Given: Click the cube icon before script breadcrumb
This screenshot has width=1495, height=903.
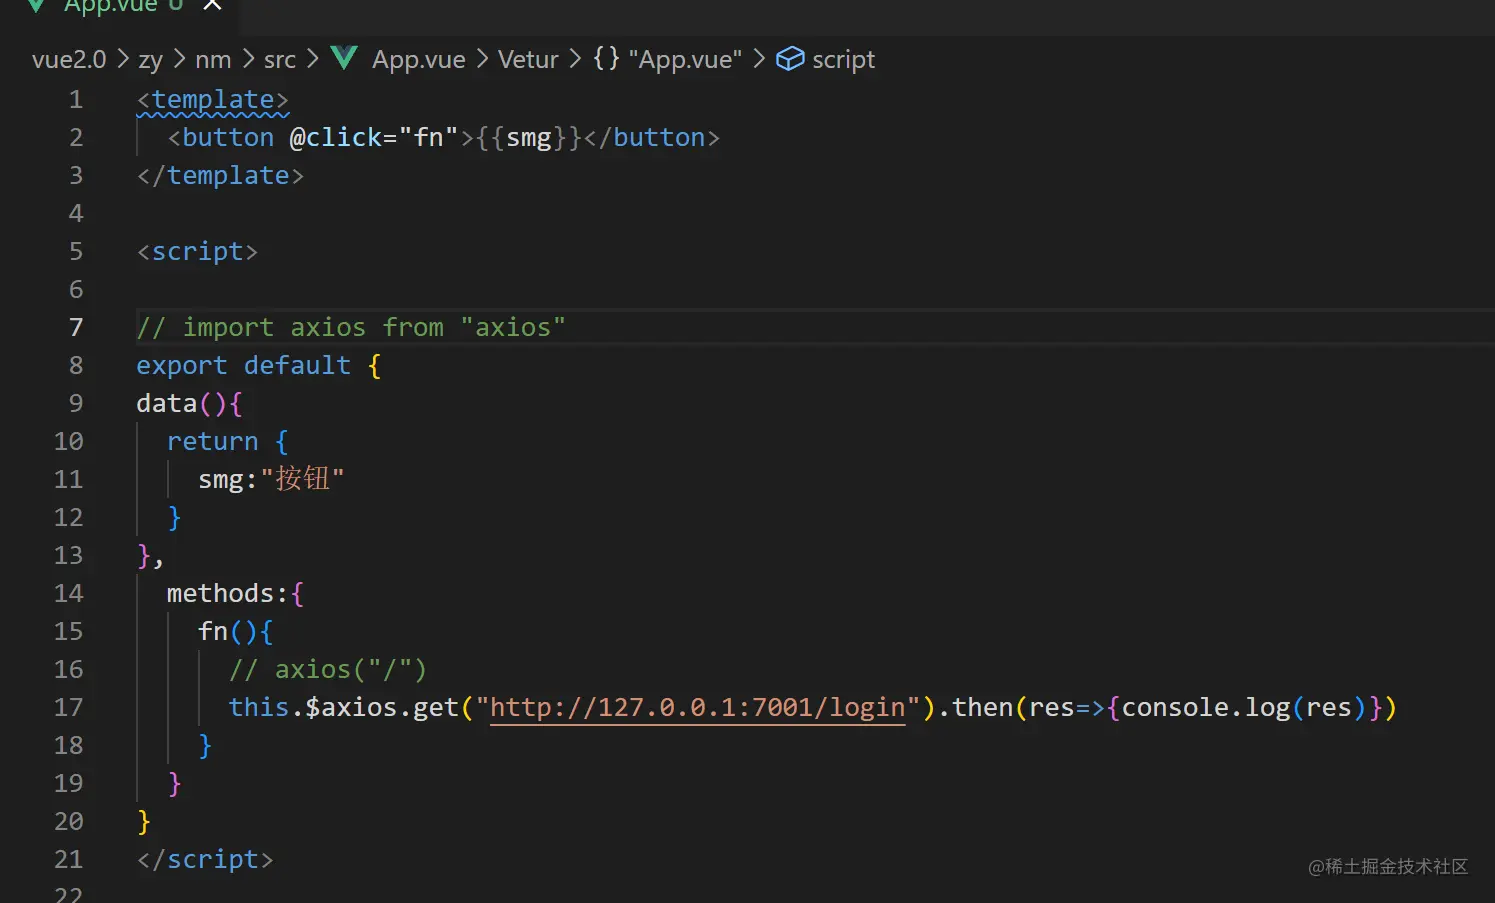Looking at the screenshot, I should 790,59.
